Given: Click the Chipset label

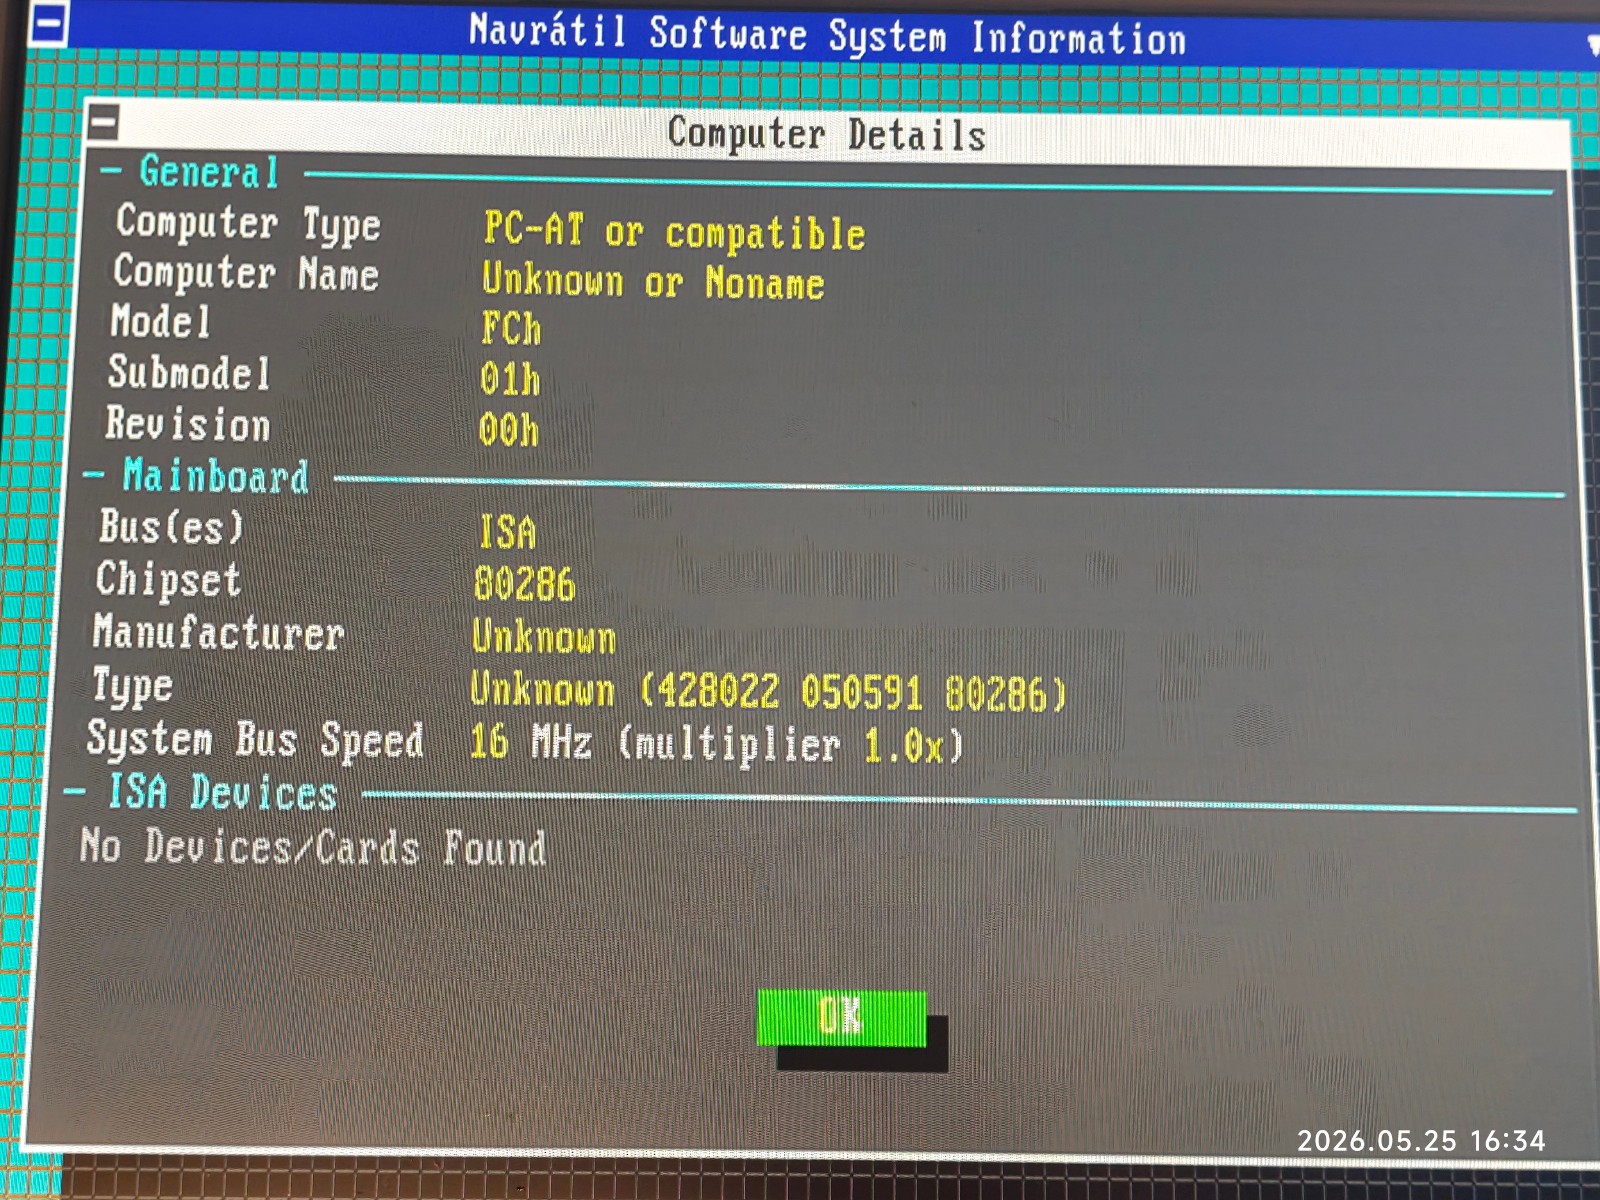Looking at the screenshot, I should pos(168,580).
